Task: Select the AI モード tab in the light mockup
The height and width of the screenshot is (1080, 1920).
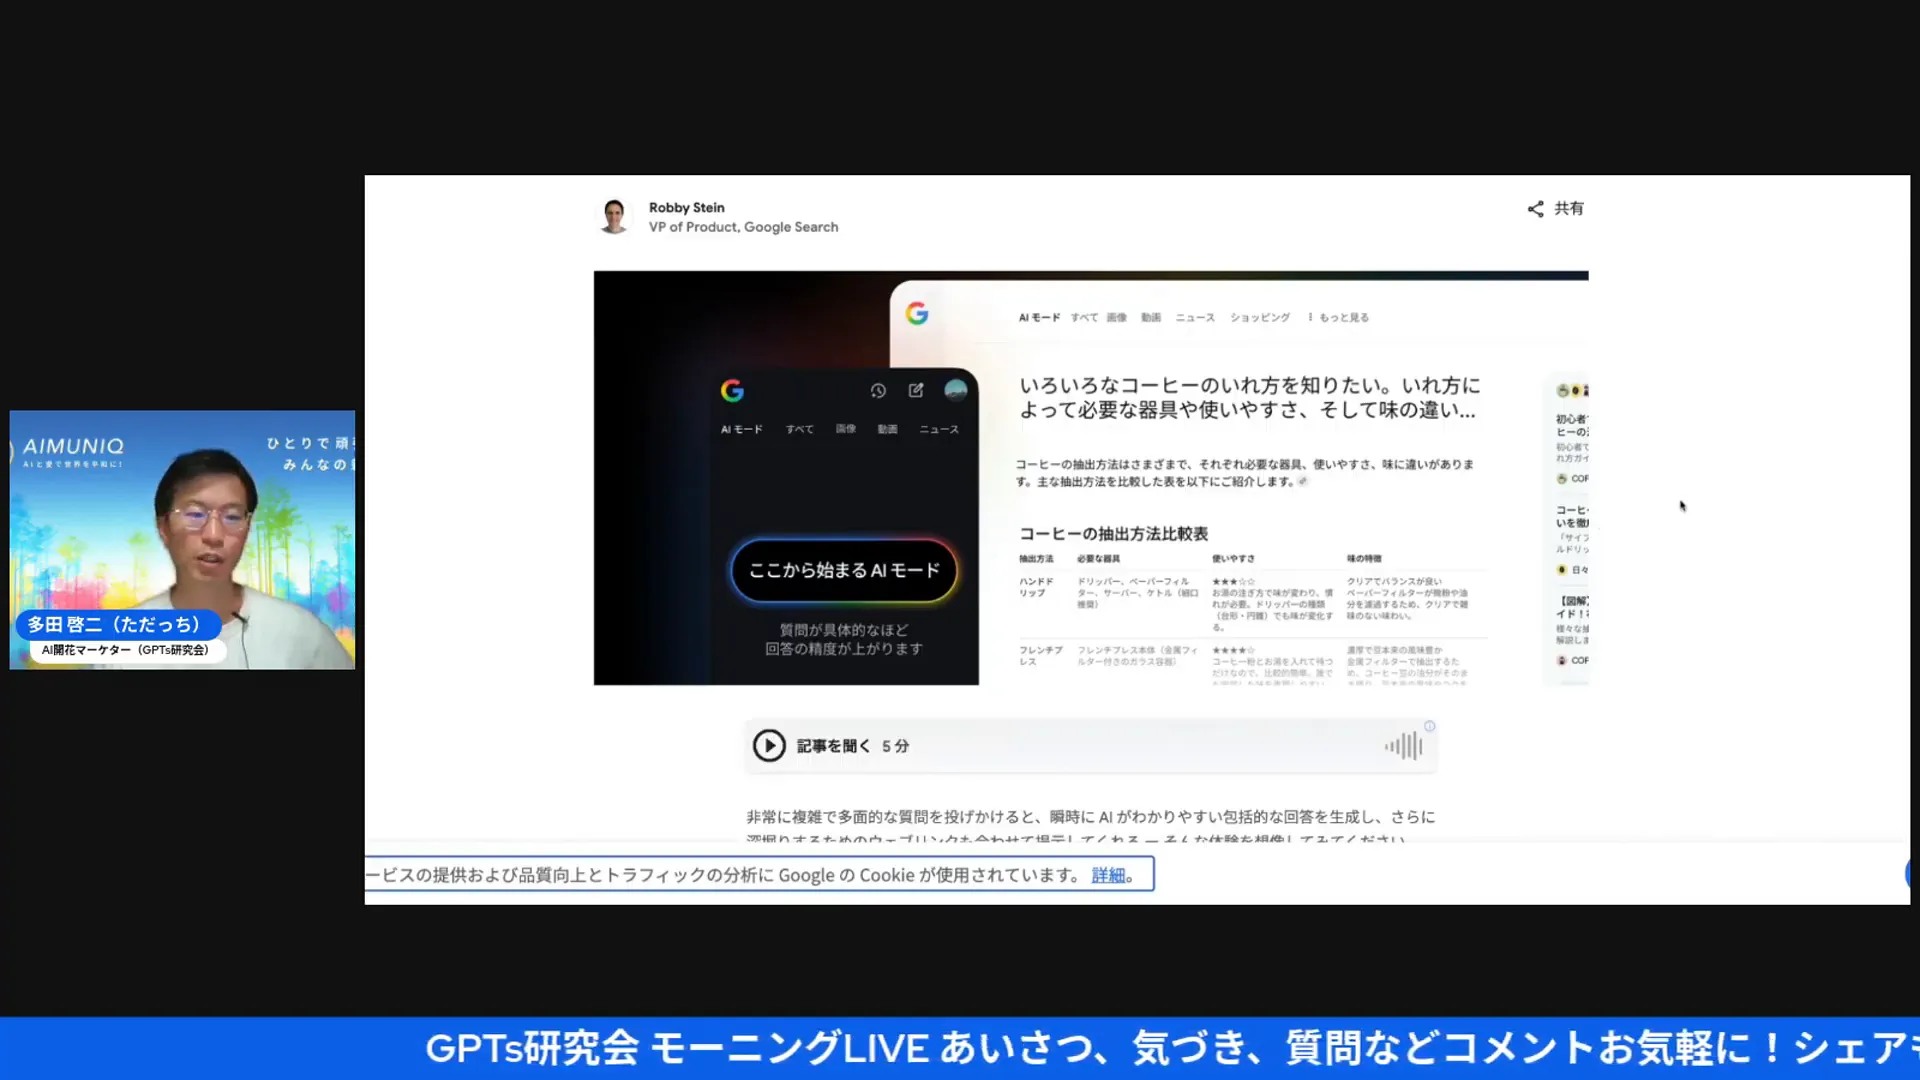Action: [x=1039, y=318]
